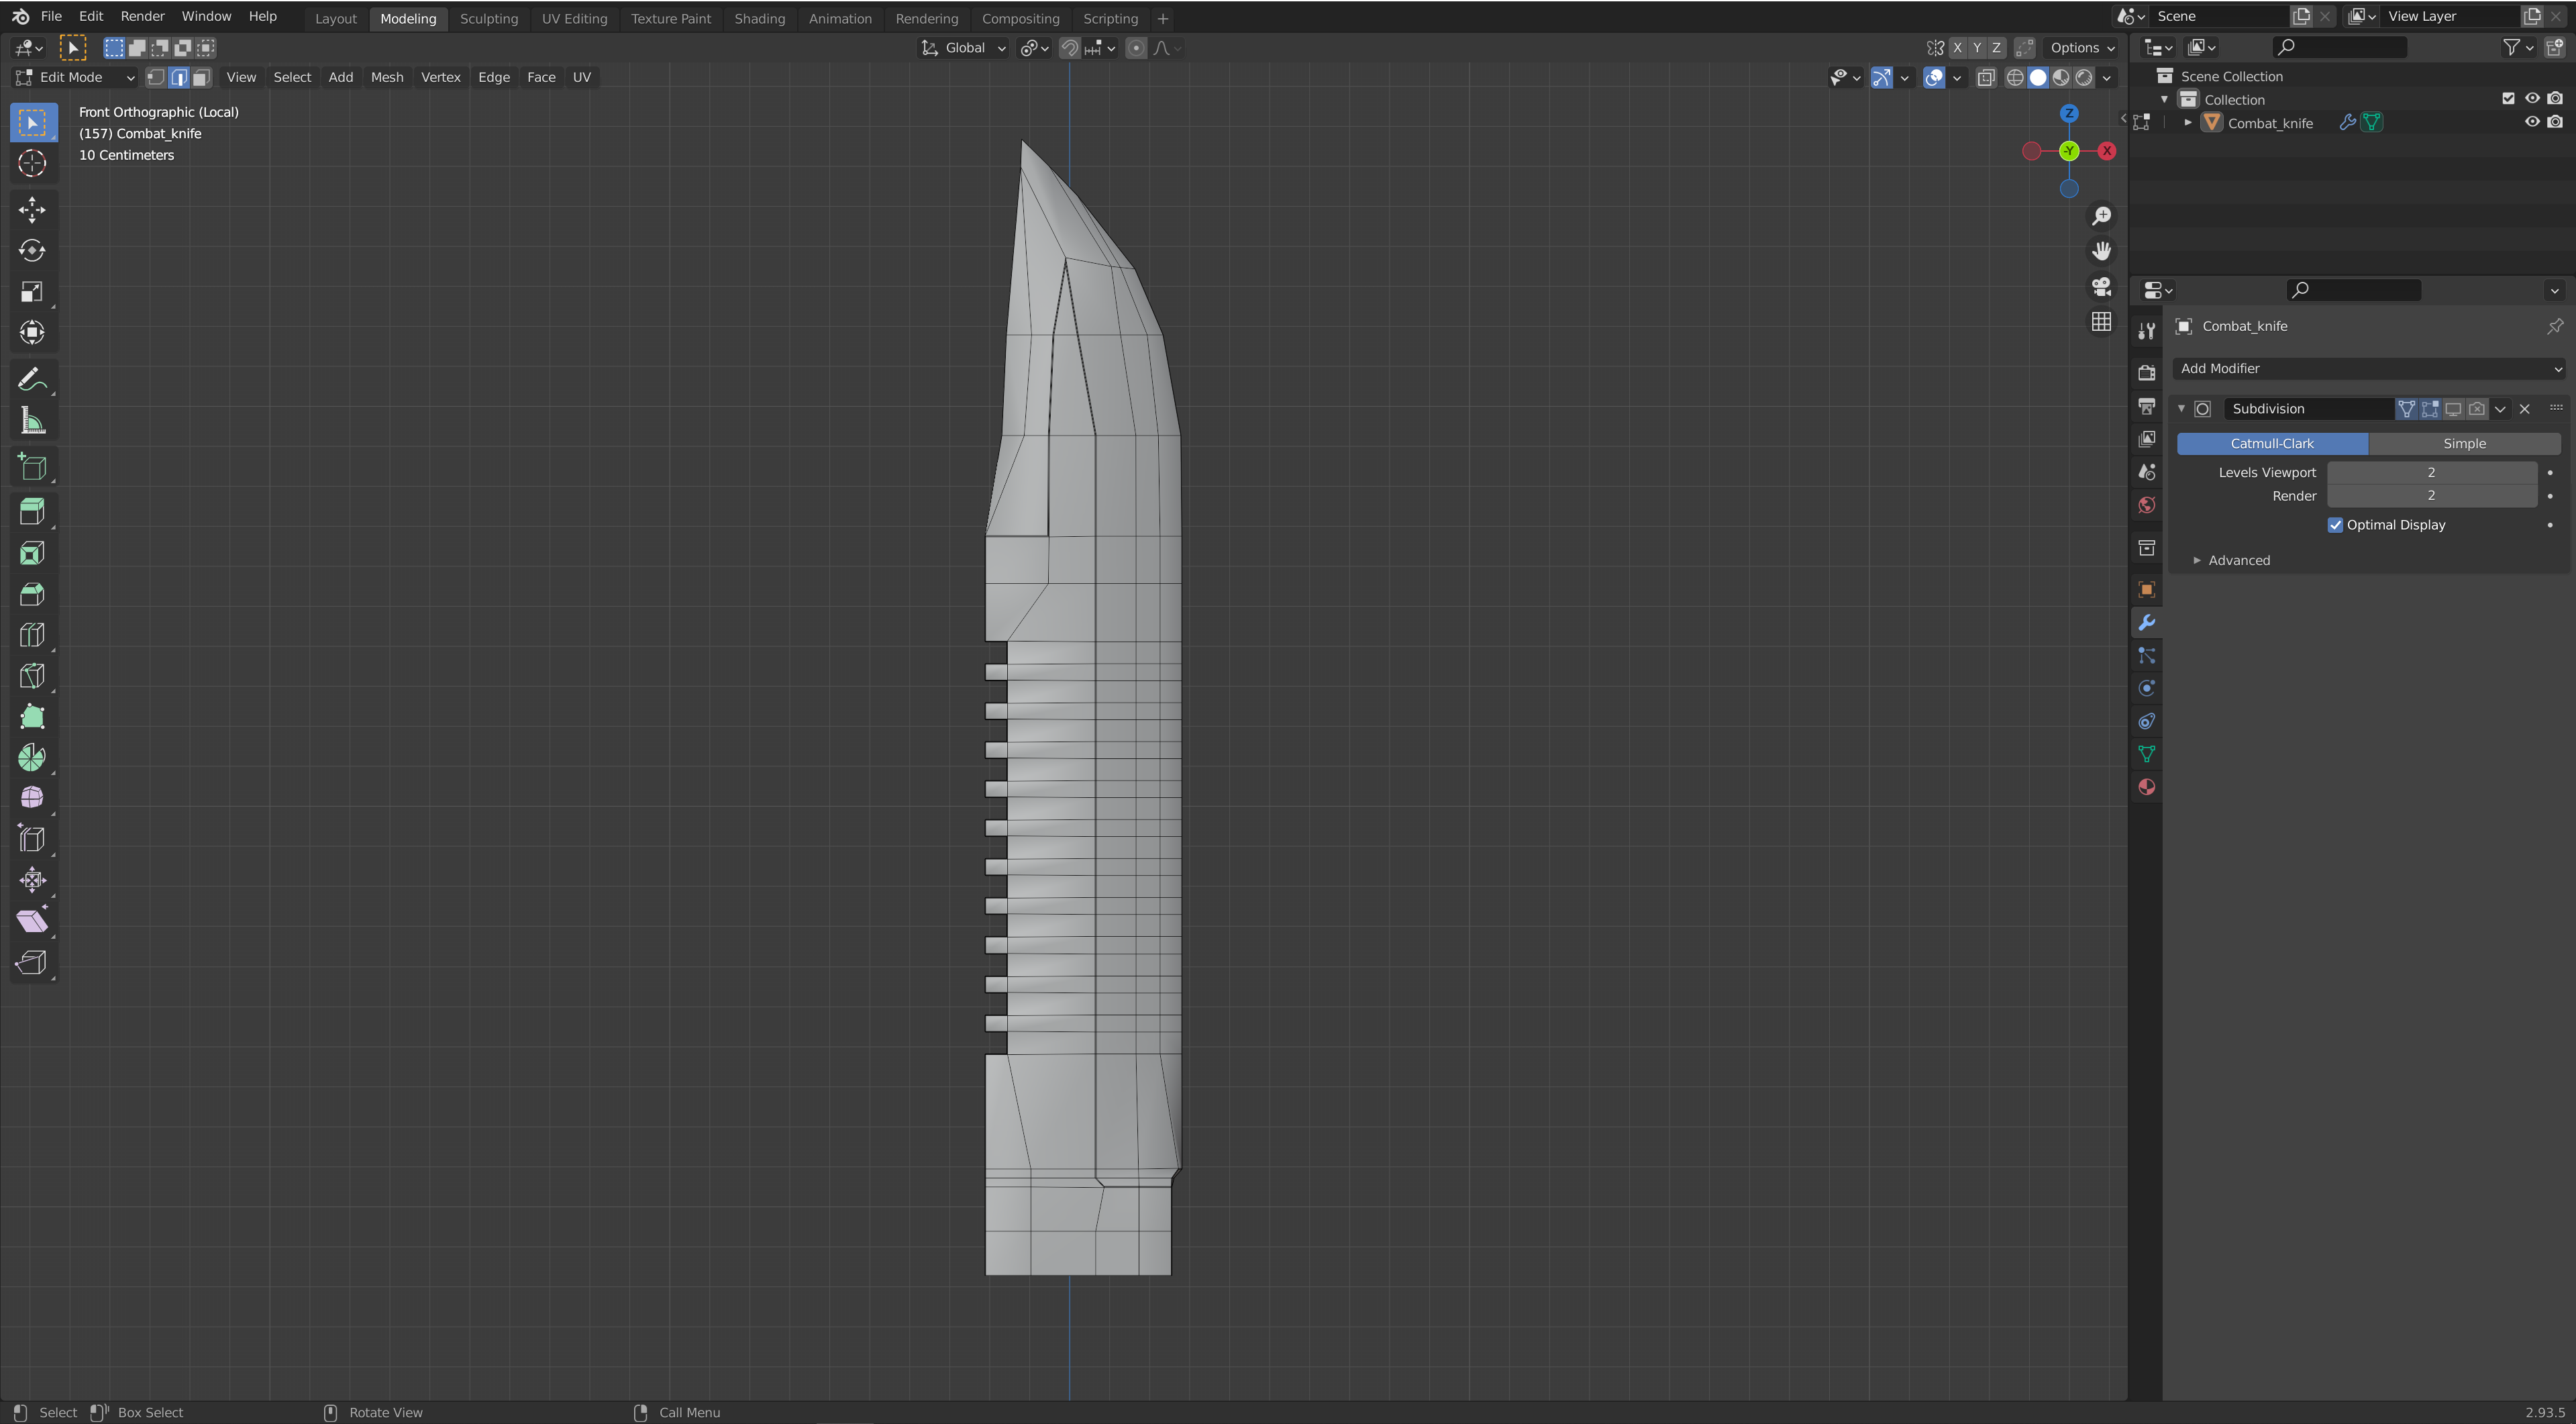This screenshot has width=2576, height=1424.
Task: Select the Measure tool
Action: point(32,421)
